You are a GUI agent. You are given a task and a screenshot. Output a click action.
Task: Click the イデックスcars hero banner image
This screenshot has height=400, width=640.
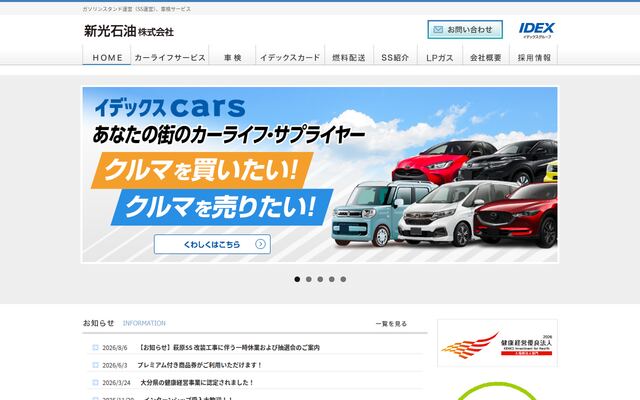pyautogui.click(x=320, y=175)
